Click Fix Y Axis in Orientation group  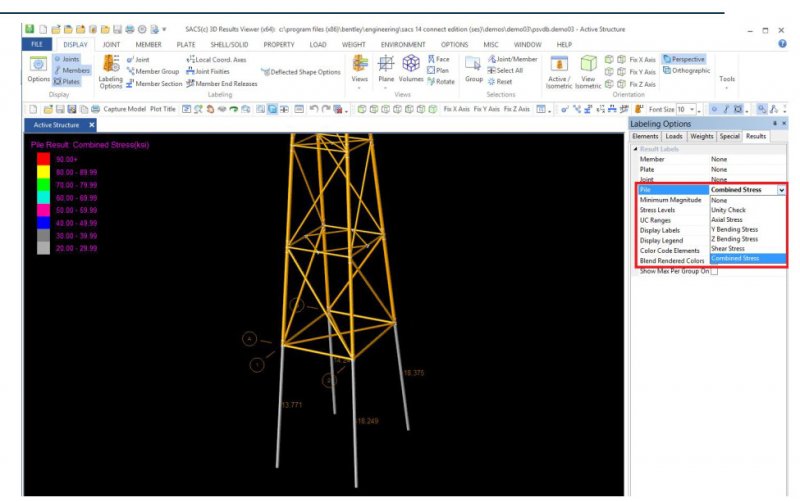pyautogui.click(x=642, y=72)
